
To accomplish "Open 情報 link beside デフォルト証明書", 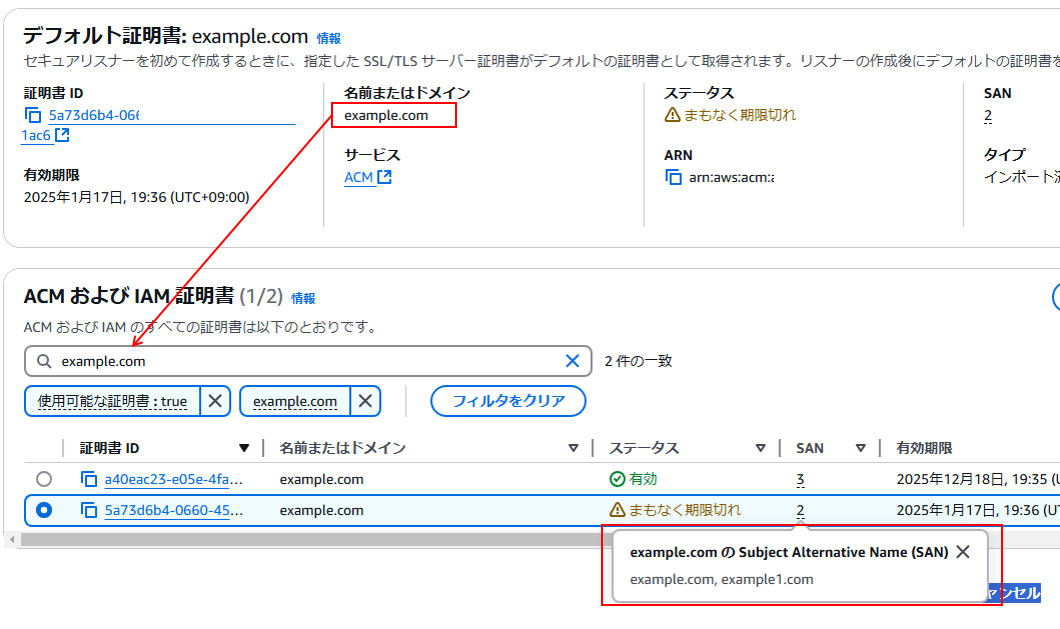I will point(329,39).
